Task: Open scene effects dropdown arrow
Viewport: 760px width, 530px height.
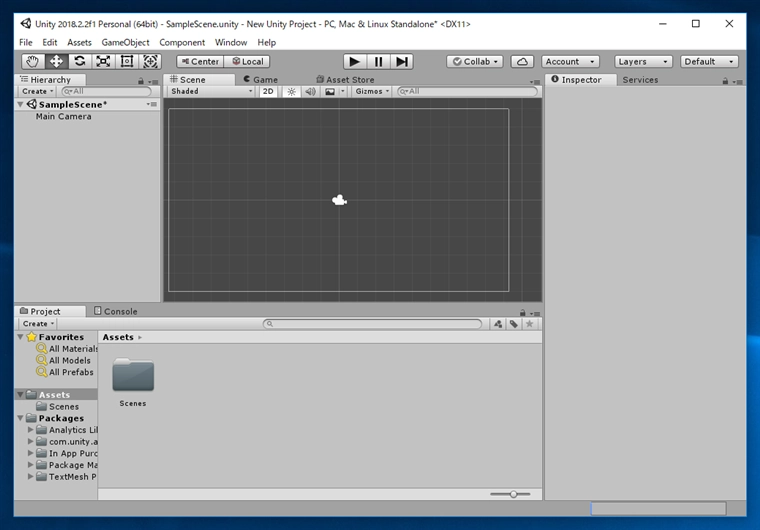Action: [x=343, y=91]
